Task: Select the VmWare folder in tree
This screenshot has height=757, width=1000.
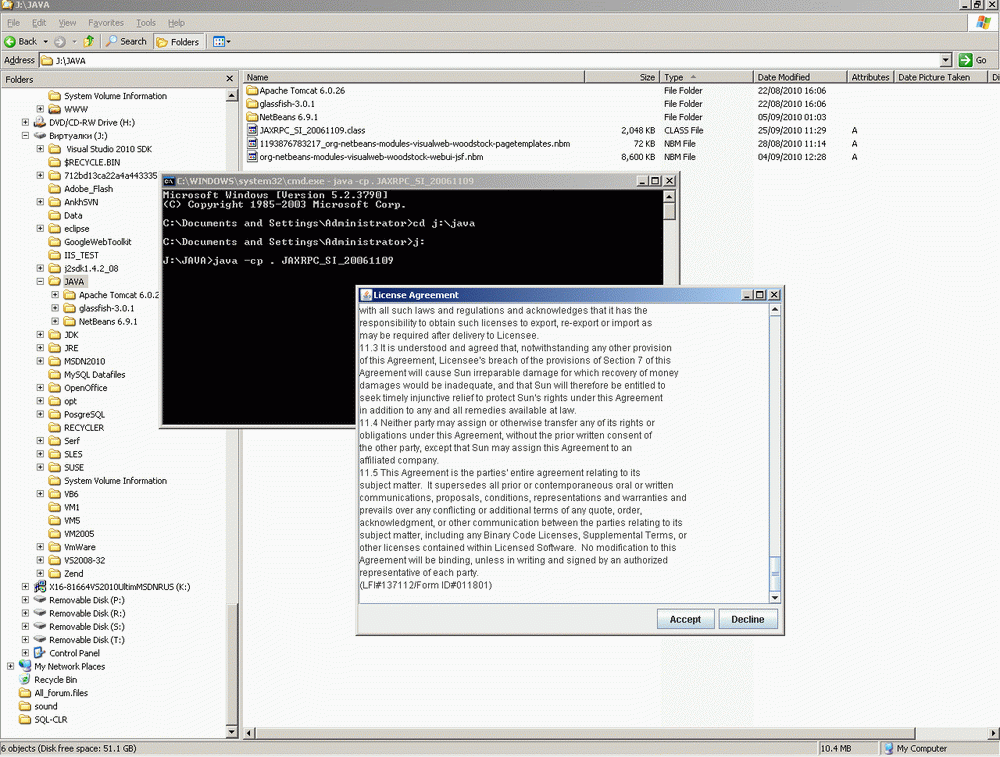Action: (80, 547)
